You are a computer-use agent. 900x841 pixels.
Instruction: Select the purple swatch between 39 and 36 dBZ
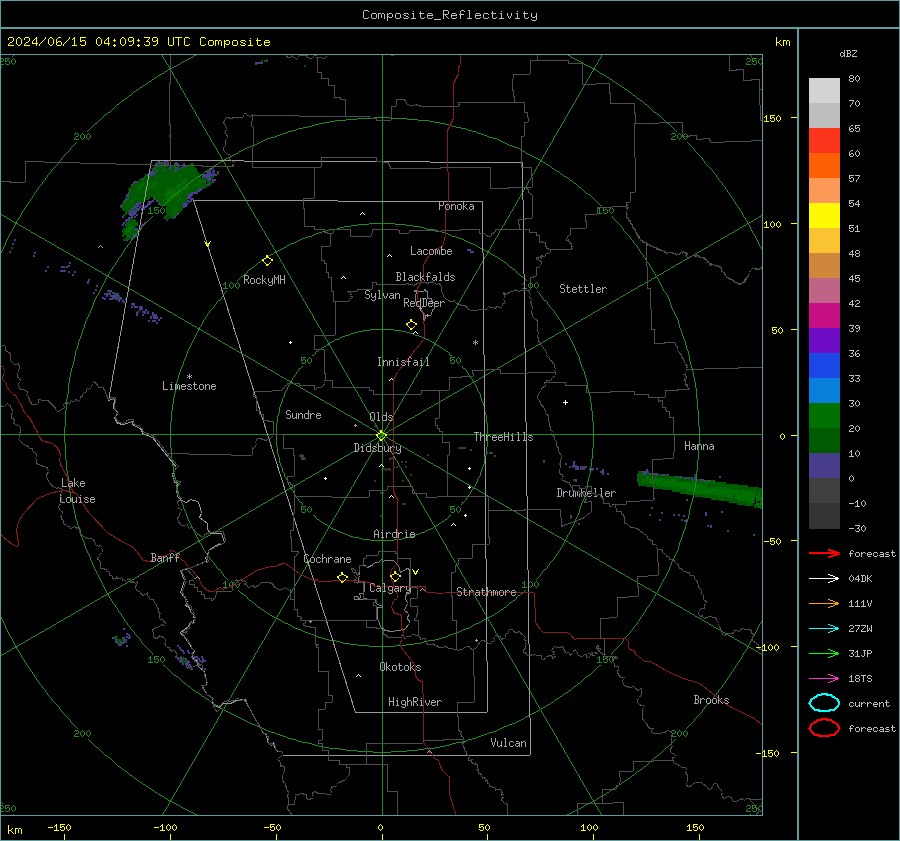tap(824, 340)
